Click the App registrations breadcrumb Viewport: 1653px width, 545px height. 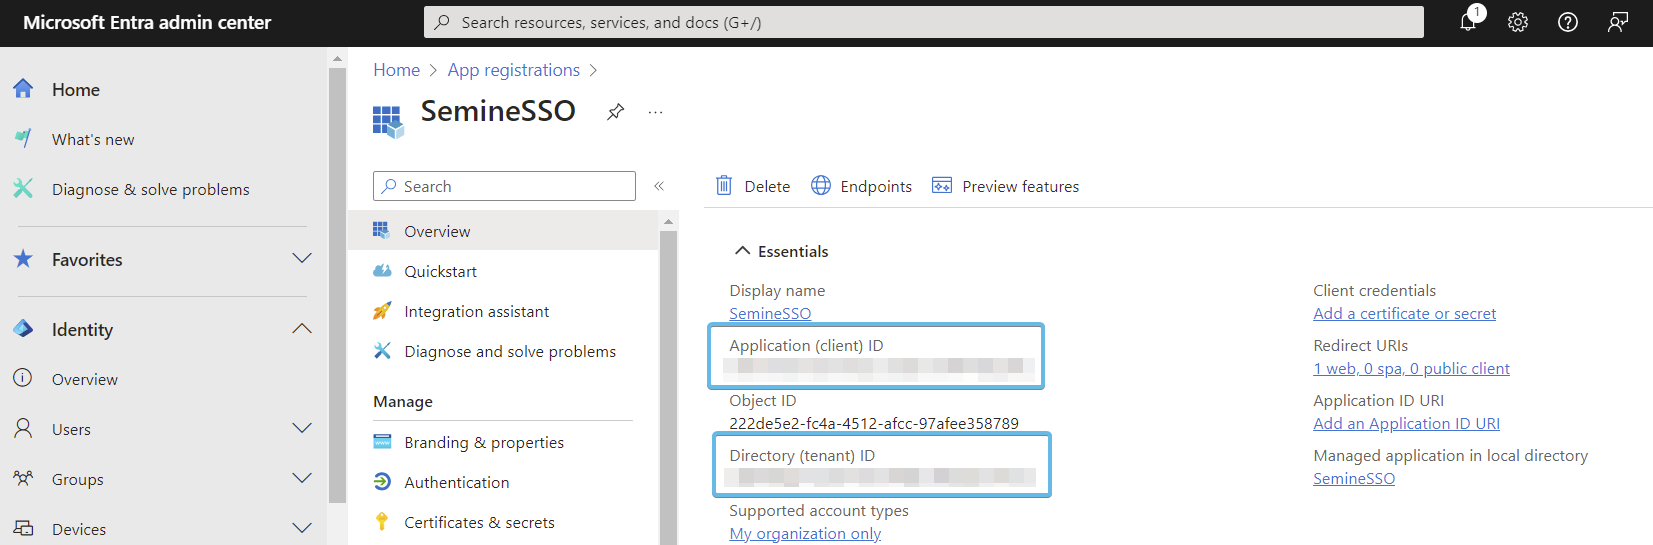[513, 70]
